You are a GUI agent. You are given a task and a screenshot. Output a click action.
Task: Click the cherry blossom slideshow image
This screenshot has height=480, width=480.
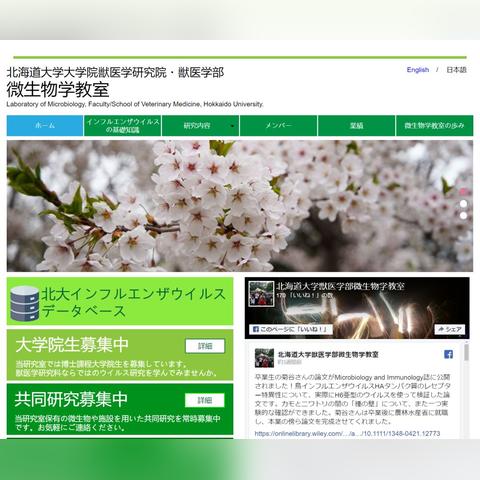tap(240, 206)
